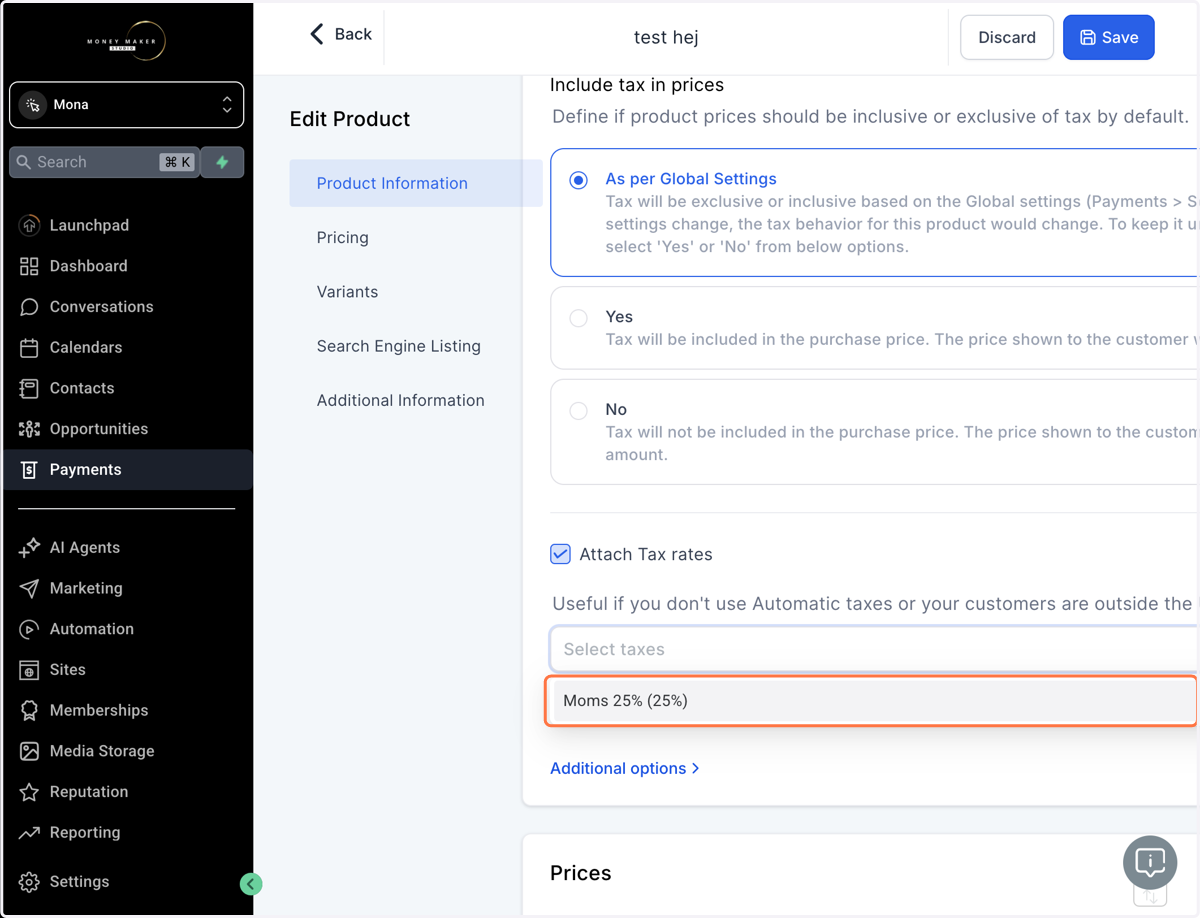Image resolution: width=1200 pixels, height=918 pixels.
Task: Select the 'Yes' tax inclusion radio button
Action: (578, 318)
